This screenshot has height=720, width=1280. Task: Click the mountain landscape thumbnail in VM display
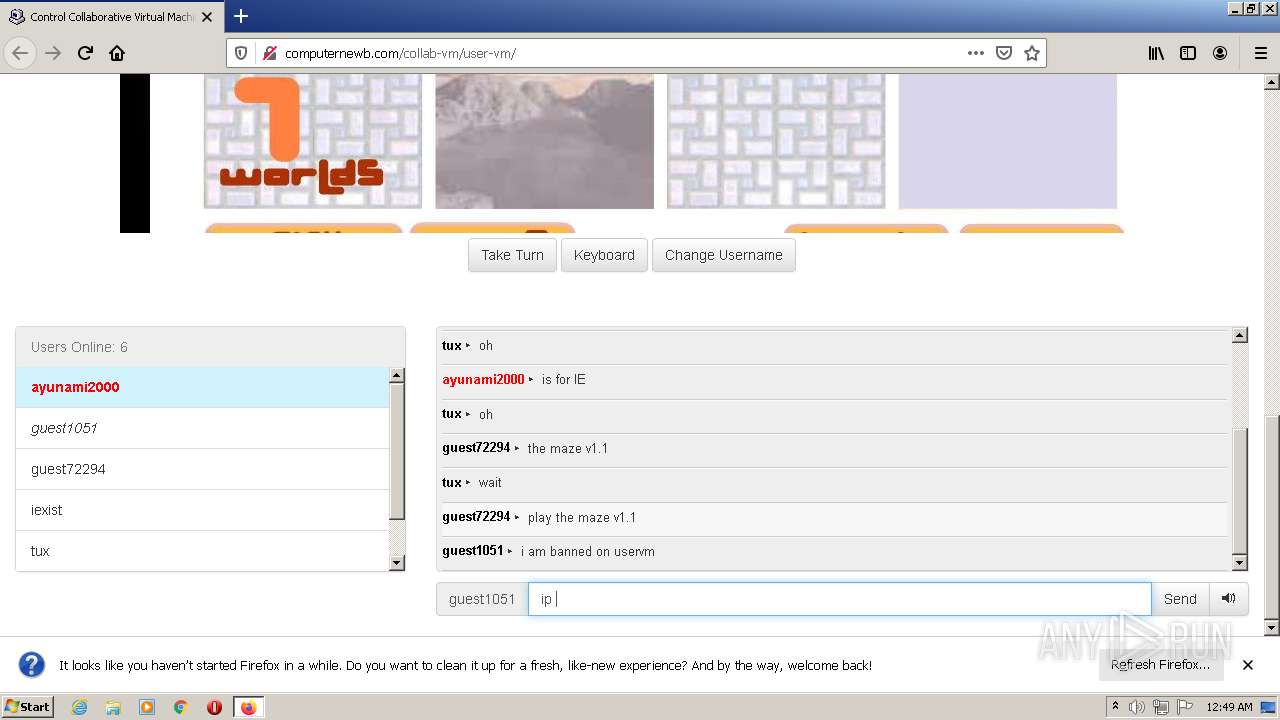pos(544,141)
